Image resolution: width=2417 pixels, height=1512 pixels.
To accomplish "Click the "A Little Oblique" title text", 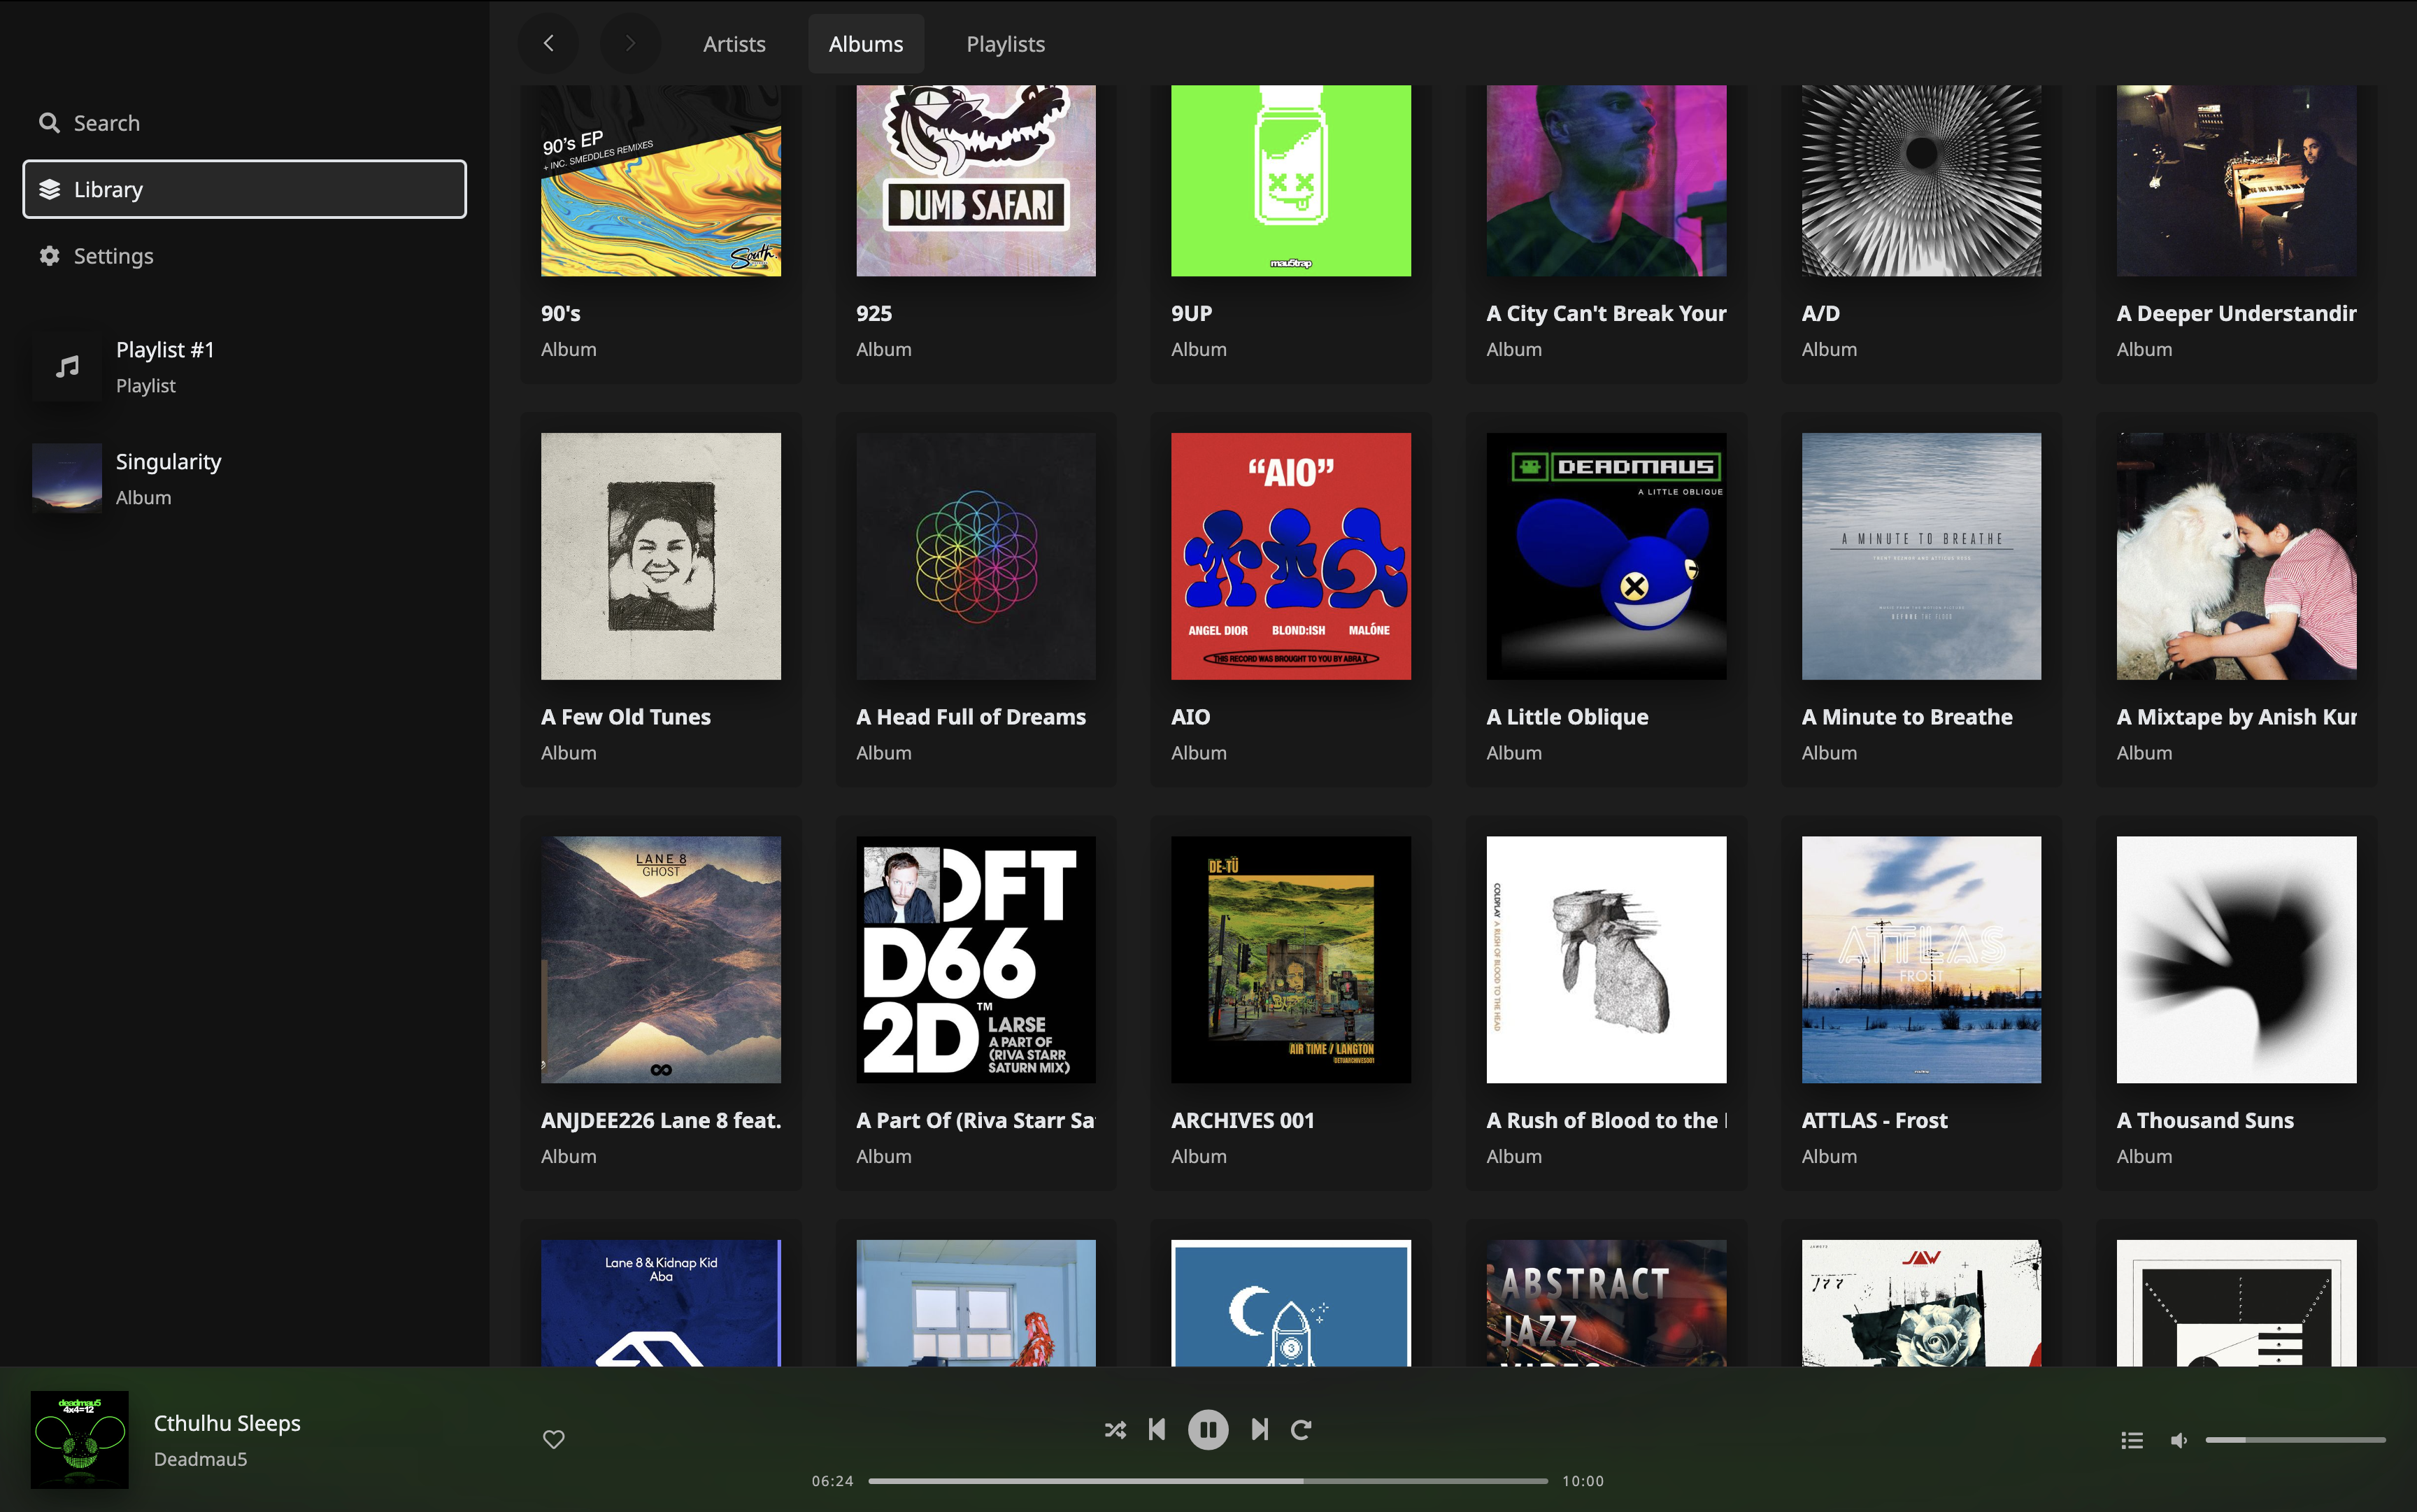I will click(1567, 717).
